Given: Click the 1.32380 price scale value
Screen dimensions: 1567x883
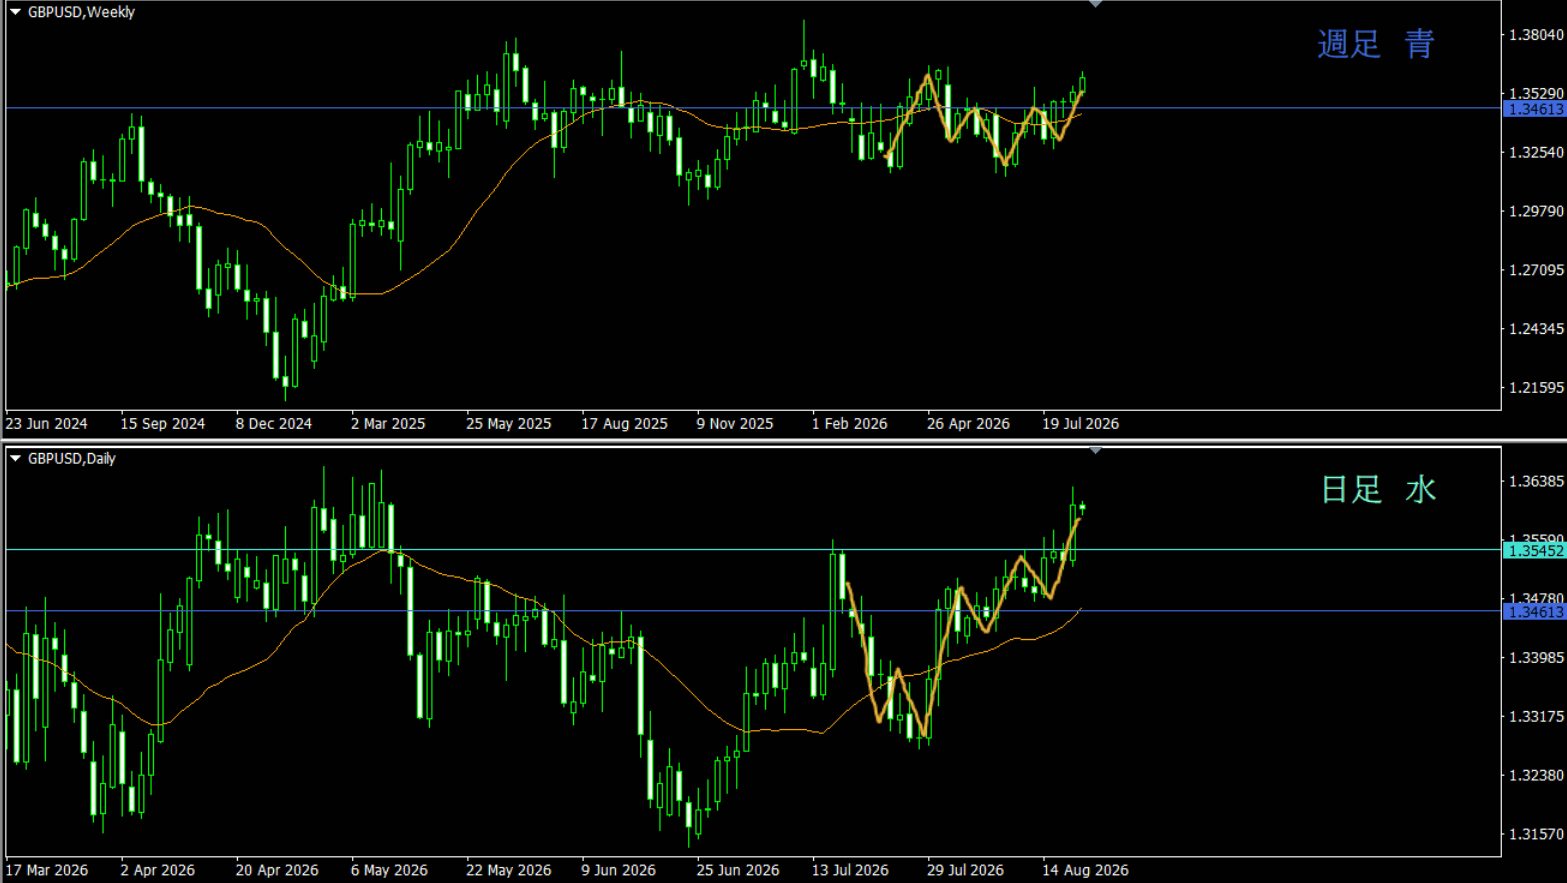Looking at the screenshot, I should [1536, 776].
